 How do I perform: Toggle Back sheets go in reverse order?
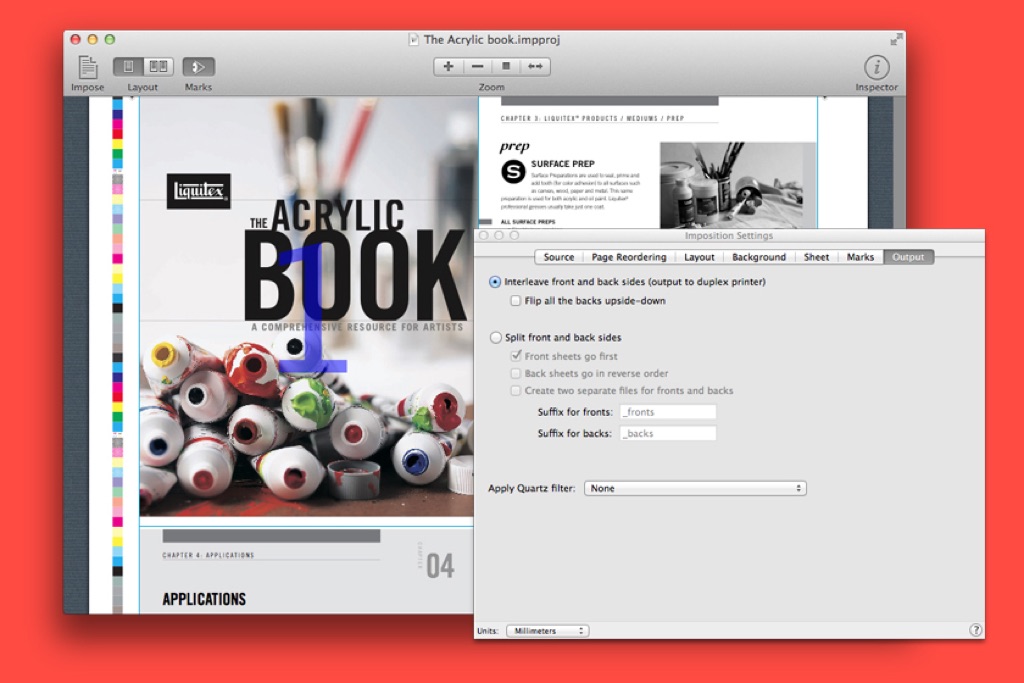[516, 373]
